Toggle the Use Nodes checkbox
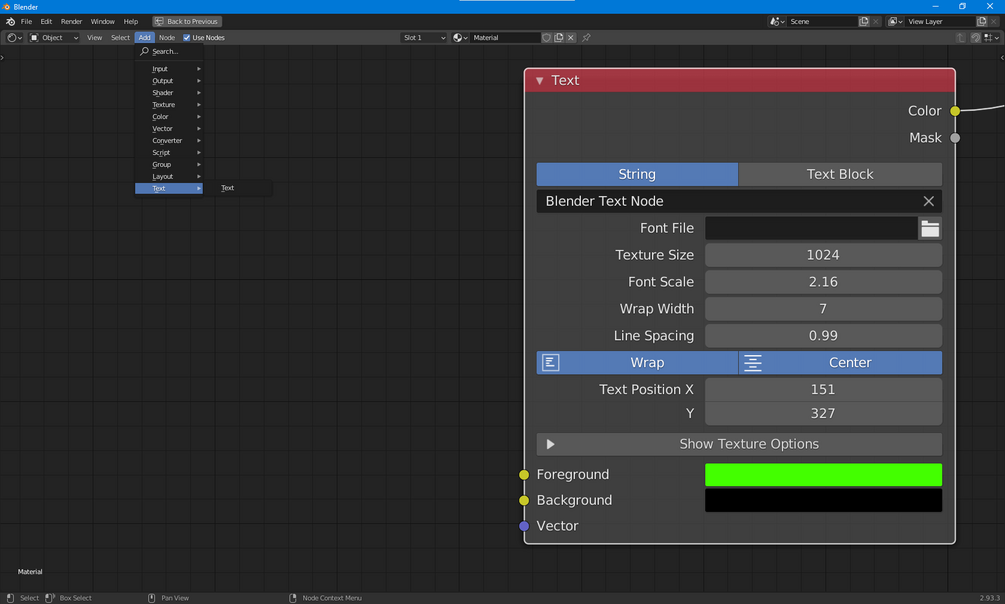Image resolution: width=1005 pixels, height=604 pixels. pyautogui.click(x=187, y=38)
